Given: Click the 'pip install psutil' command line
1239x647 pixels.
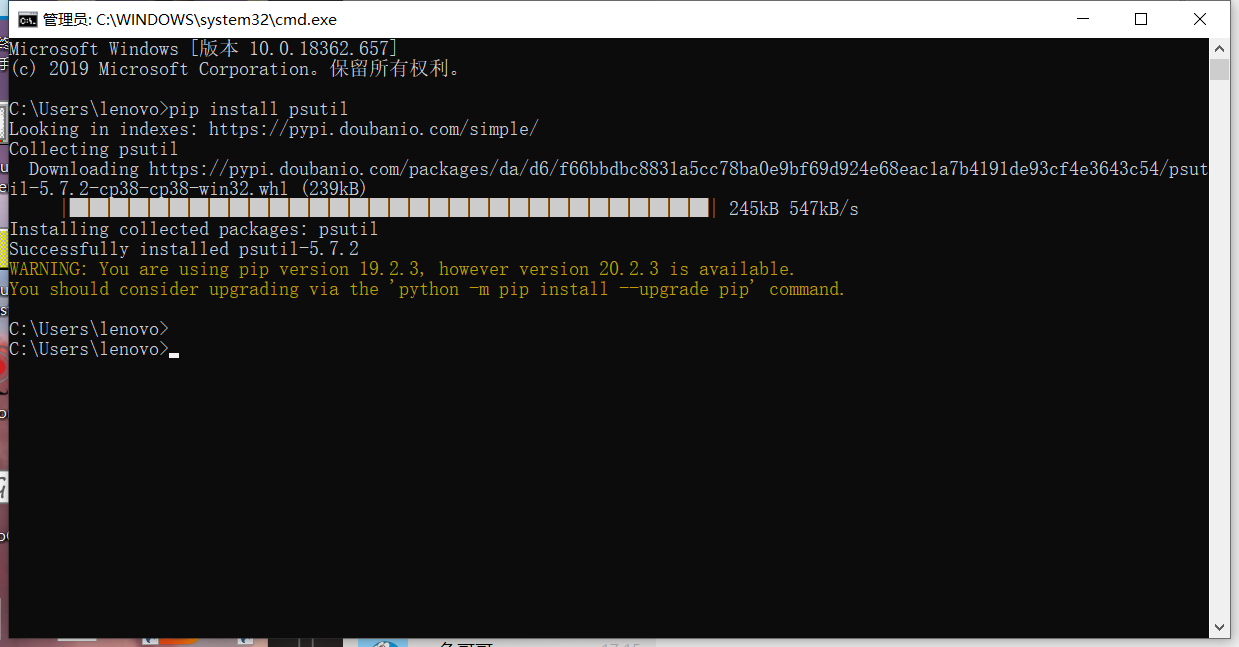Looking at the screenshot, I should (x=179, y=109).
